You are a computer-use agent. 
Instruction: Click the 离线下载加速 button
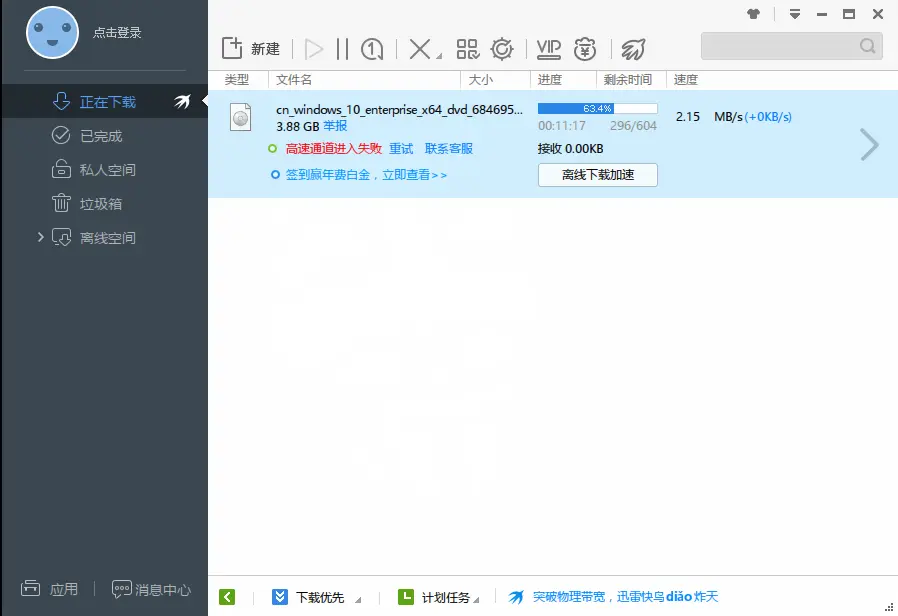click(x=597, y=175)
